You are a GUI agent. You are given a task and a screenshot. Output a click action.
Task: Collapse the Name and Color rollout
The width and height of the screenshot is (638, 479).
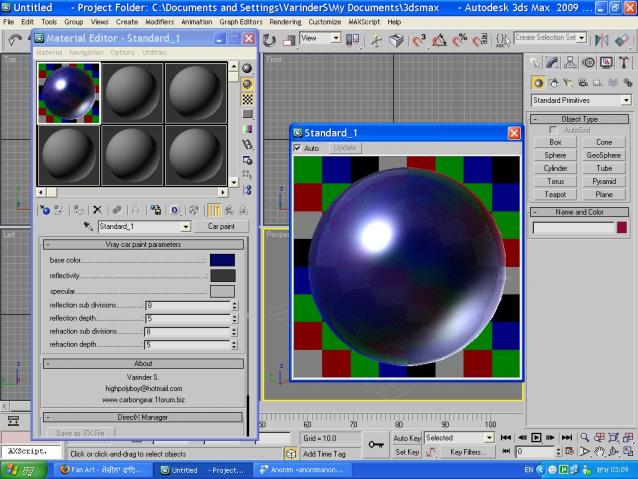click(579, 212)
